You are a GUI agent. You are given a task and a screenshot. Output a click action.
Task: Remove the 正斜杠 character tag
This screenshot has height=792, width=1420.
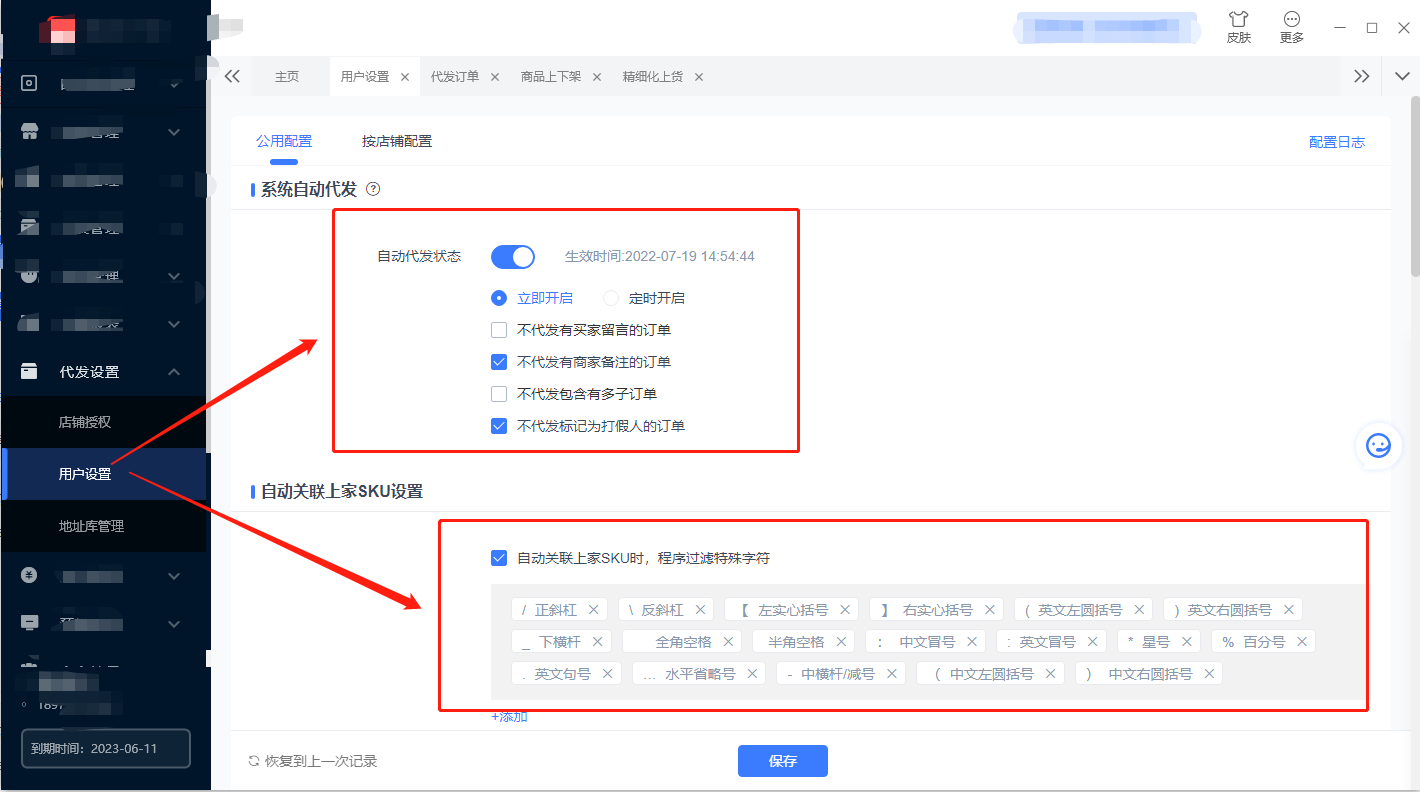(593, 610)
